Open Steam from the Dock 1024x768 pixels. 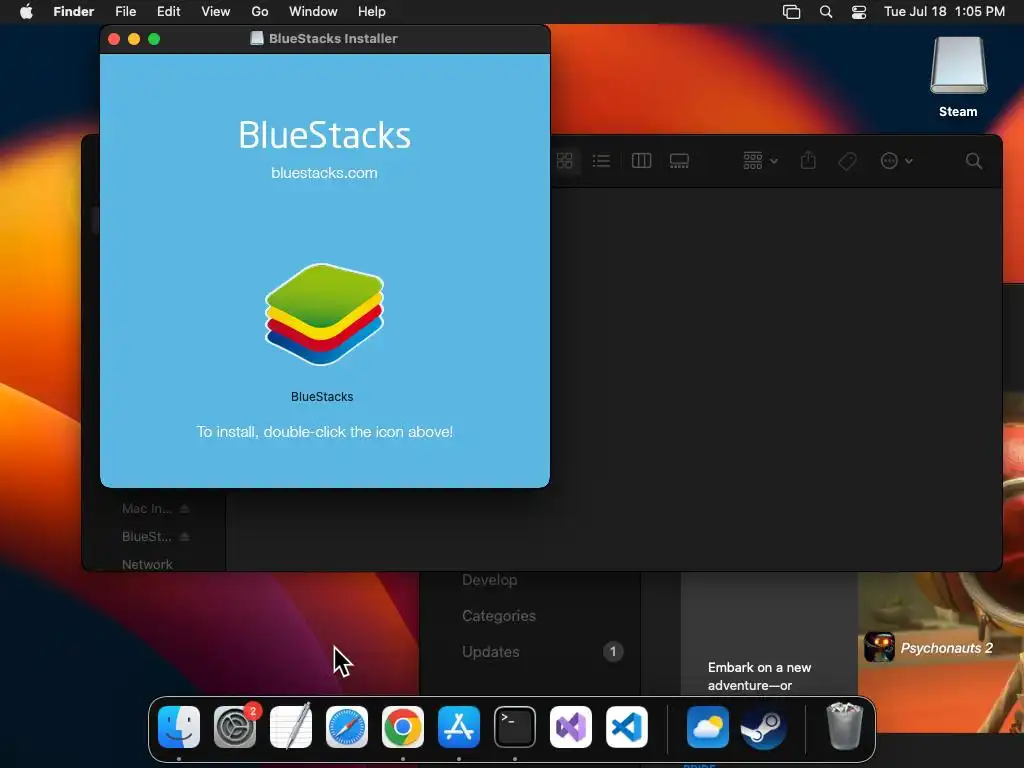click(x=763, y=727)
